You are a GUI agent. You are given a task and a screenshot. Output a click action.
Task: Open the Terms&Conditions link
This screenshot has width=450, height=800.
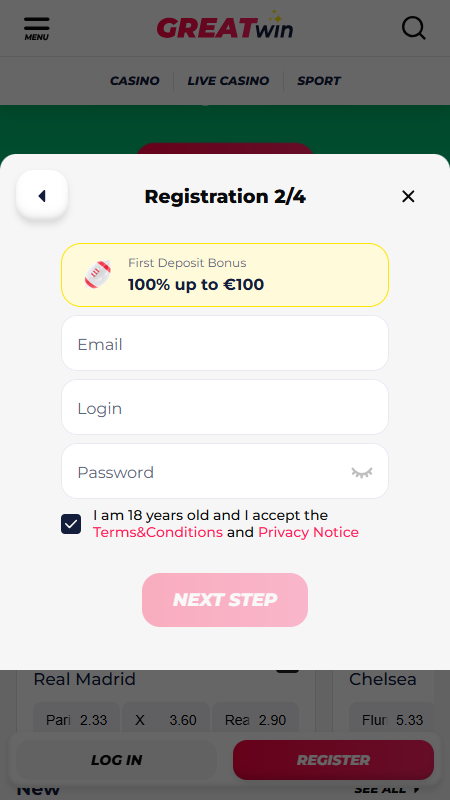pos(158,533)
